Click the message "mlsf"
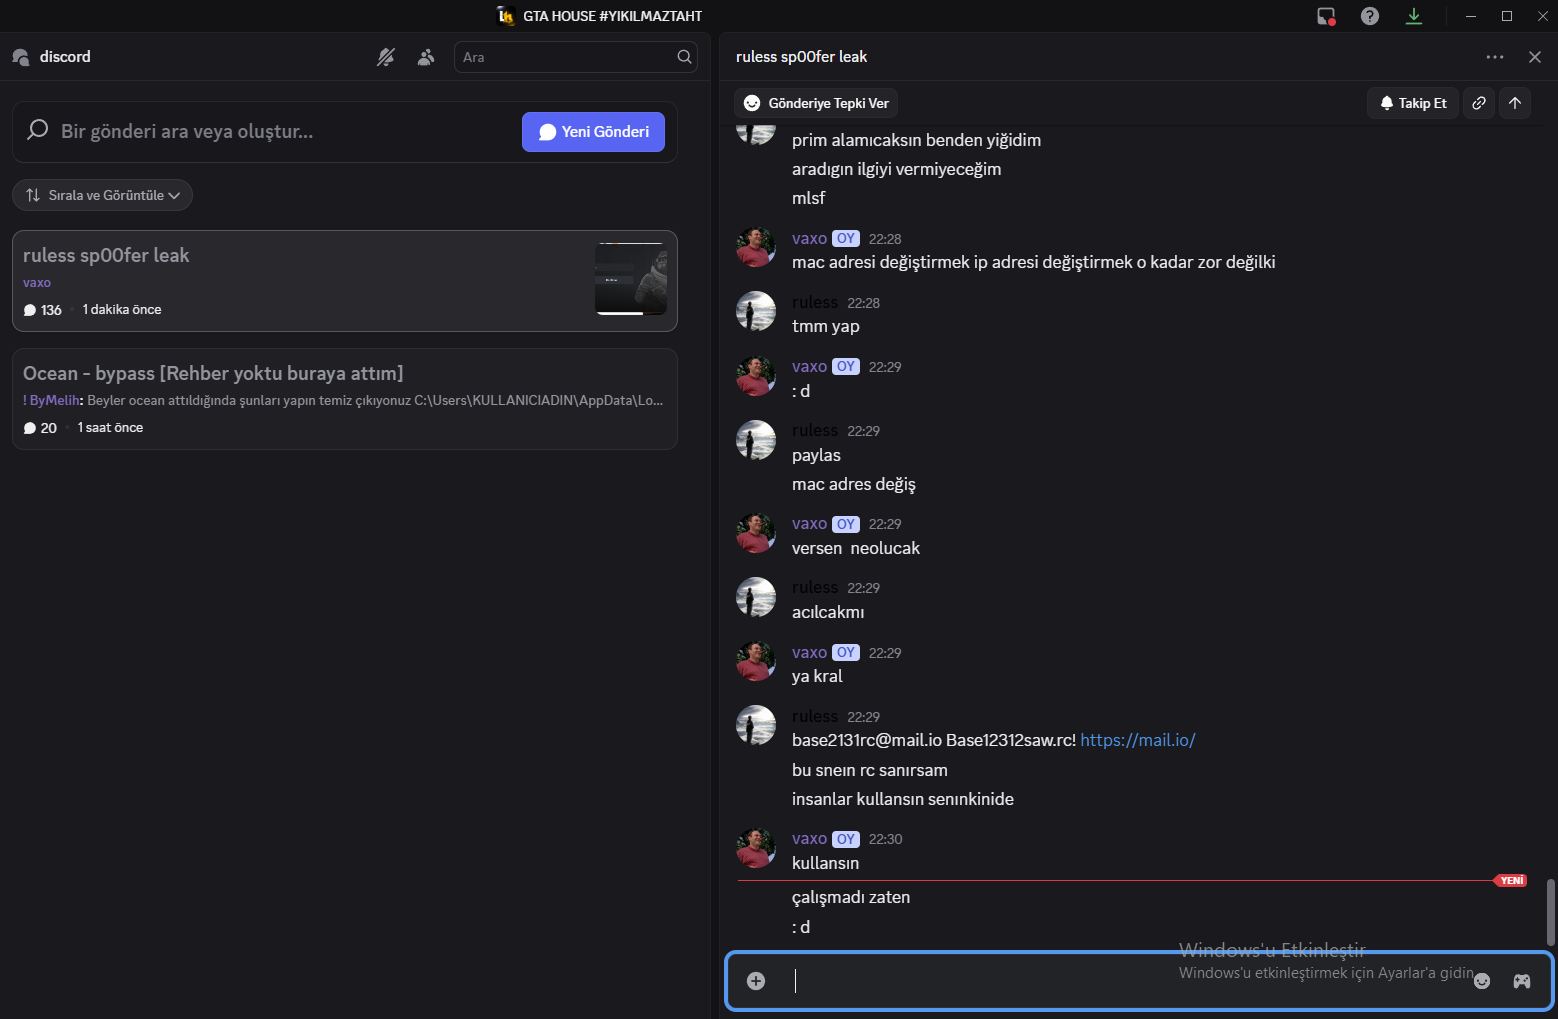1558x1019 pixels. point(808,198)
